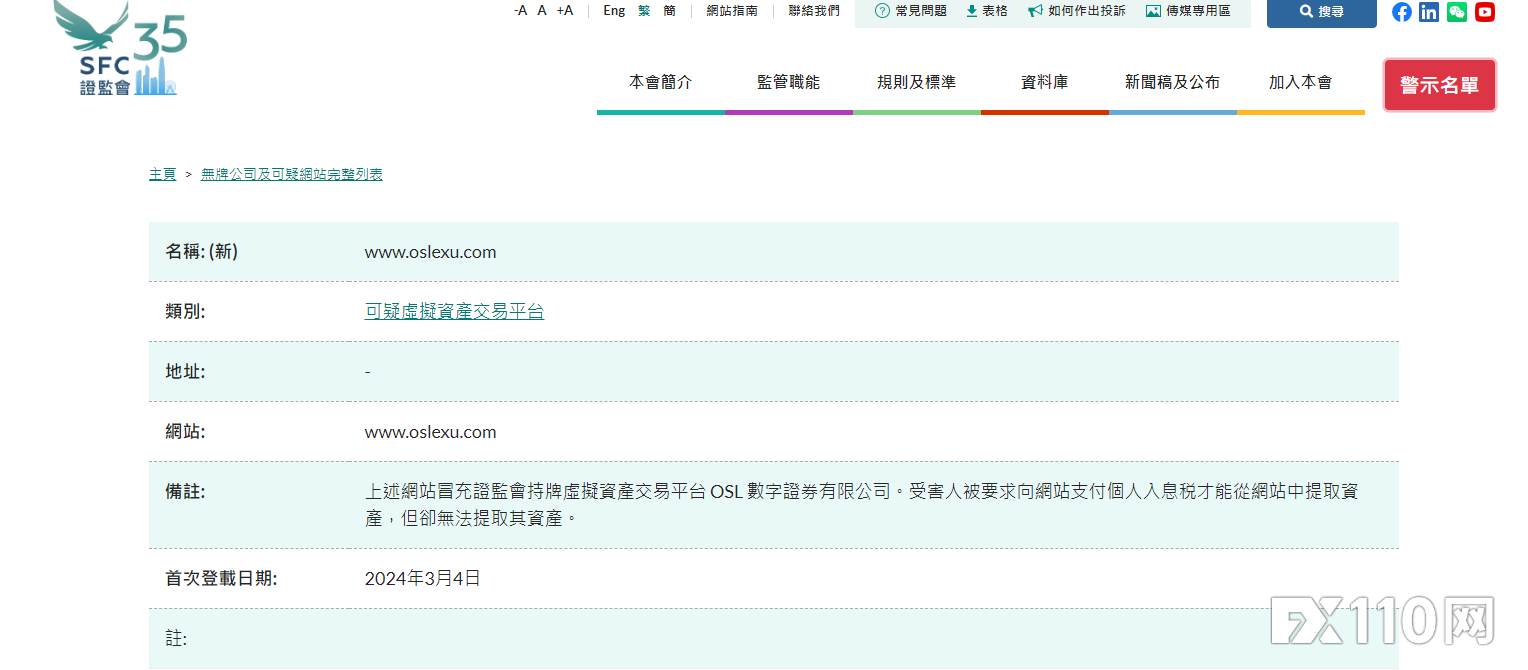Click the blue 搜尋 search button

[1321, 12]
